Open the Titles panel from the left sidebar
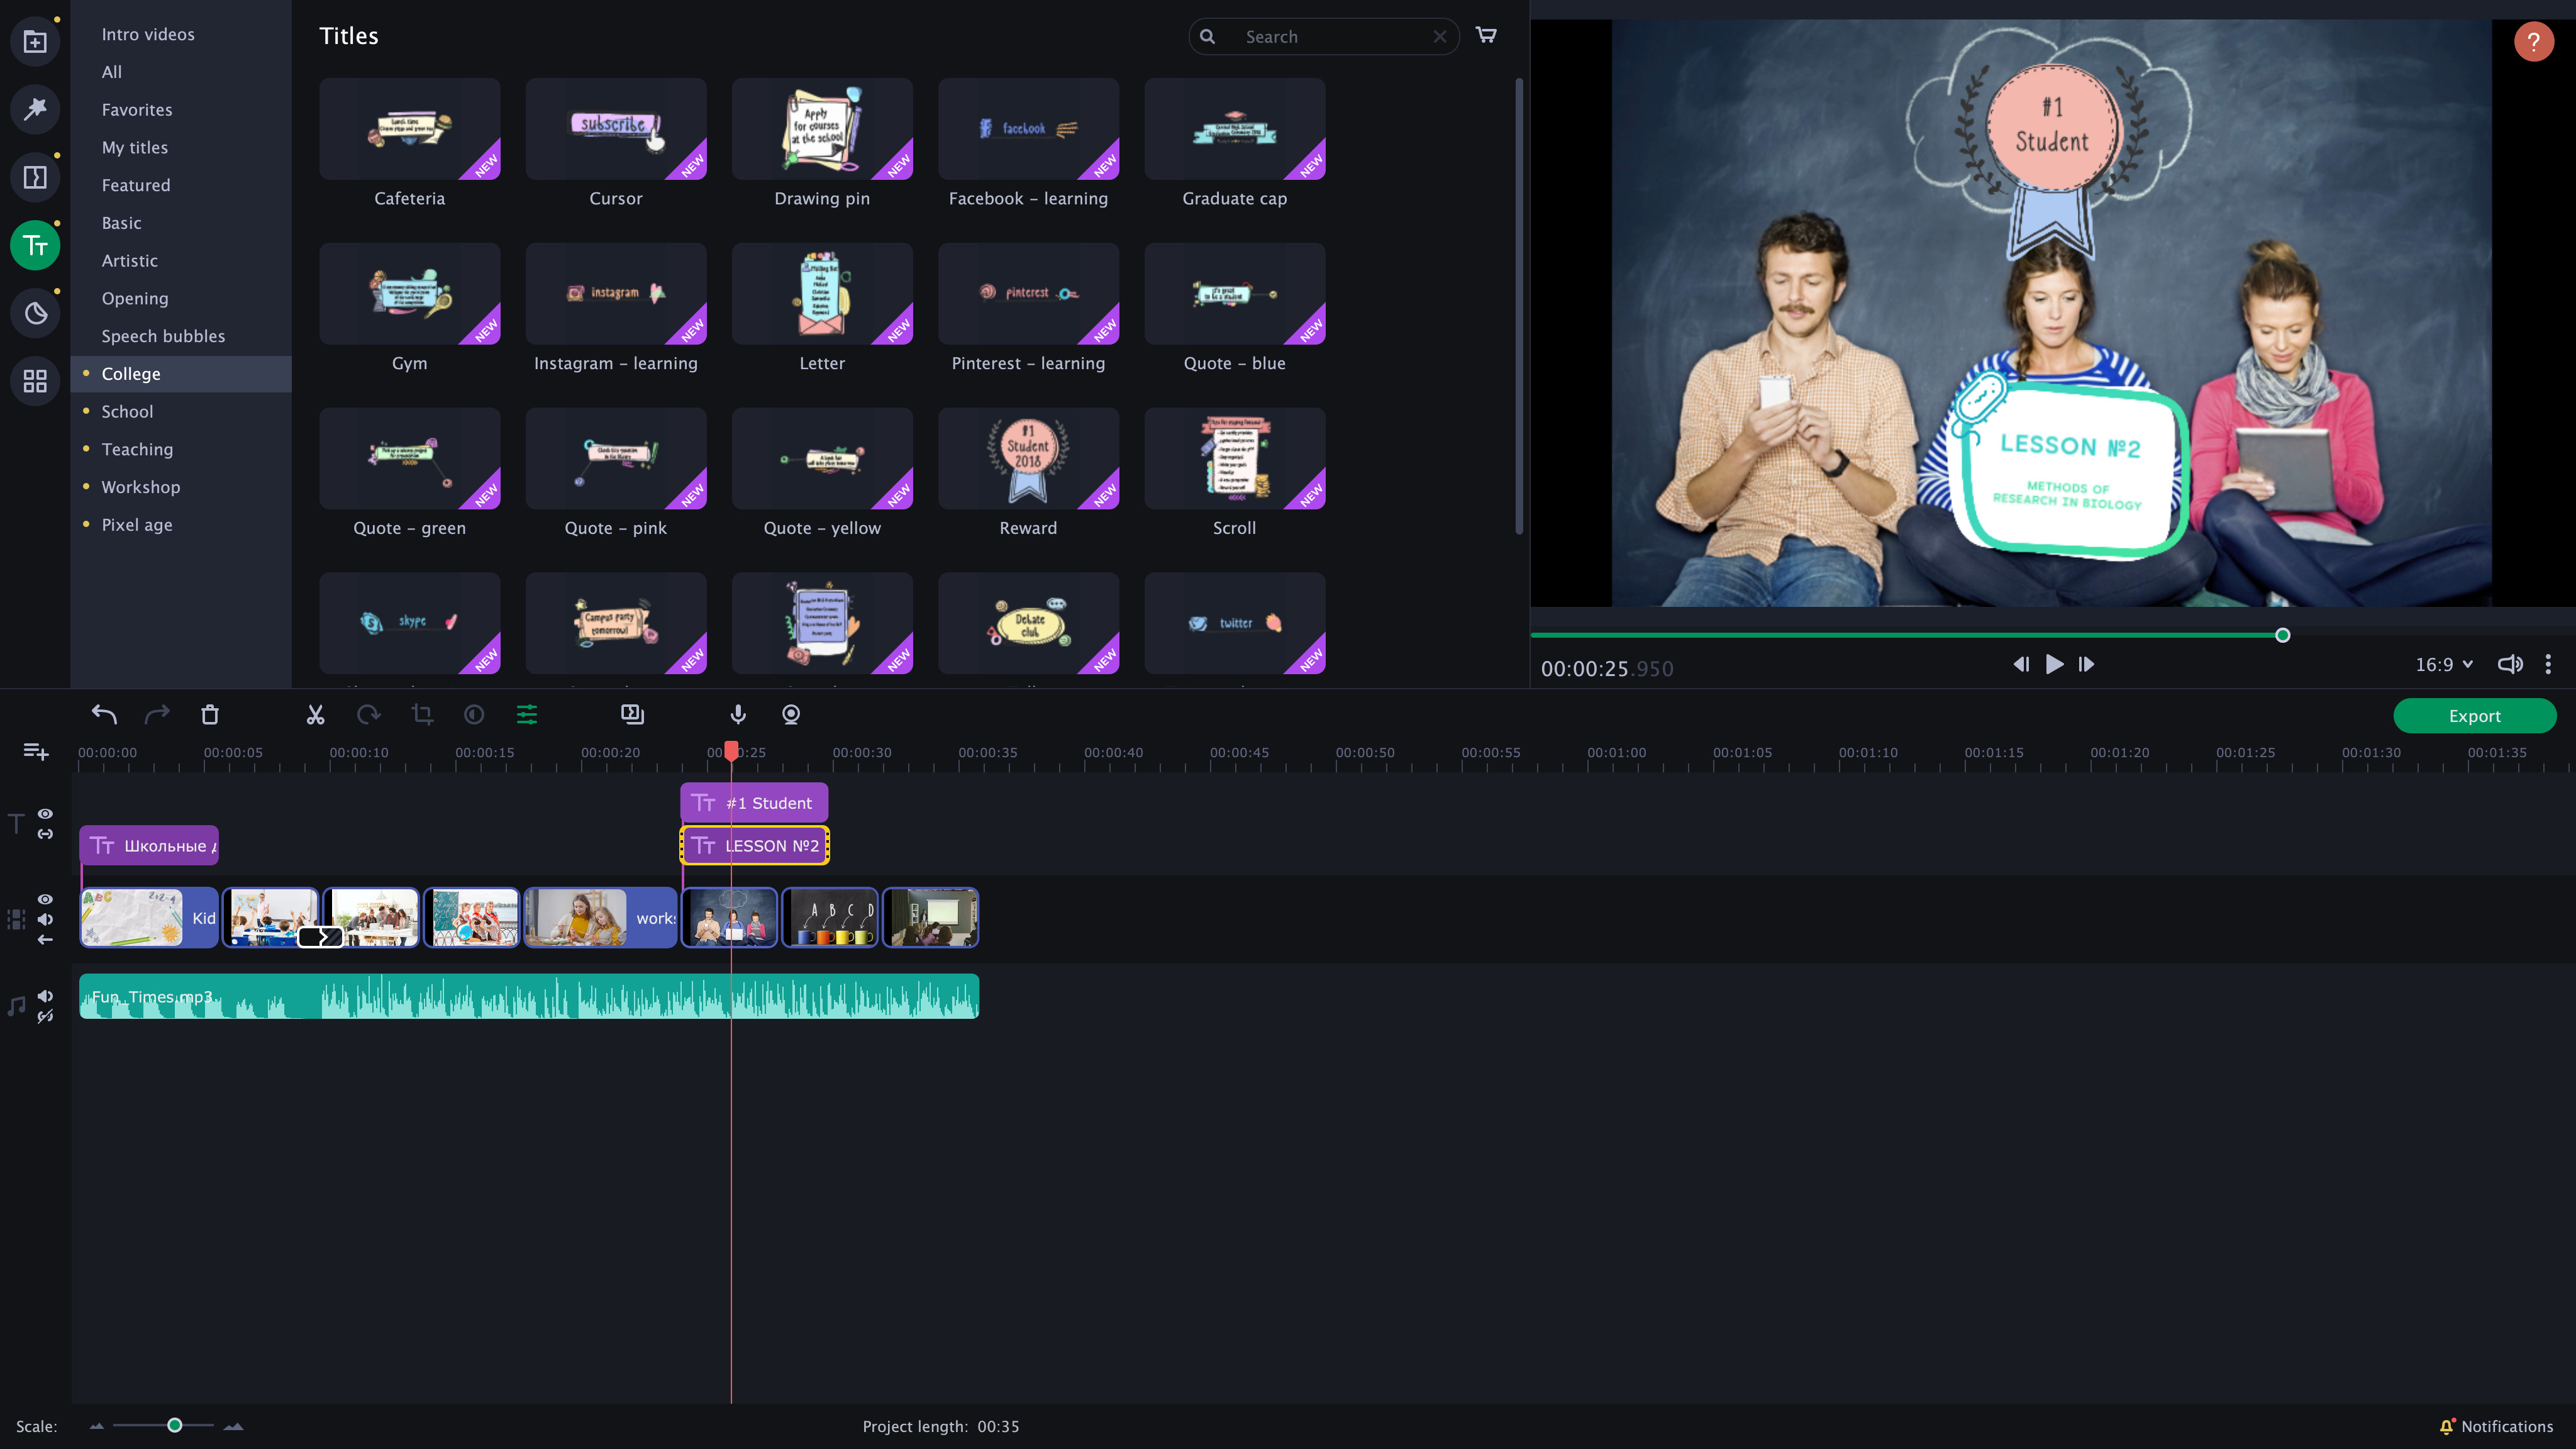Screen dimensions: 2576x1449 [x=35, y=245]
